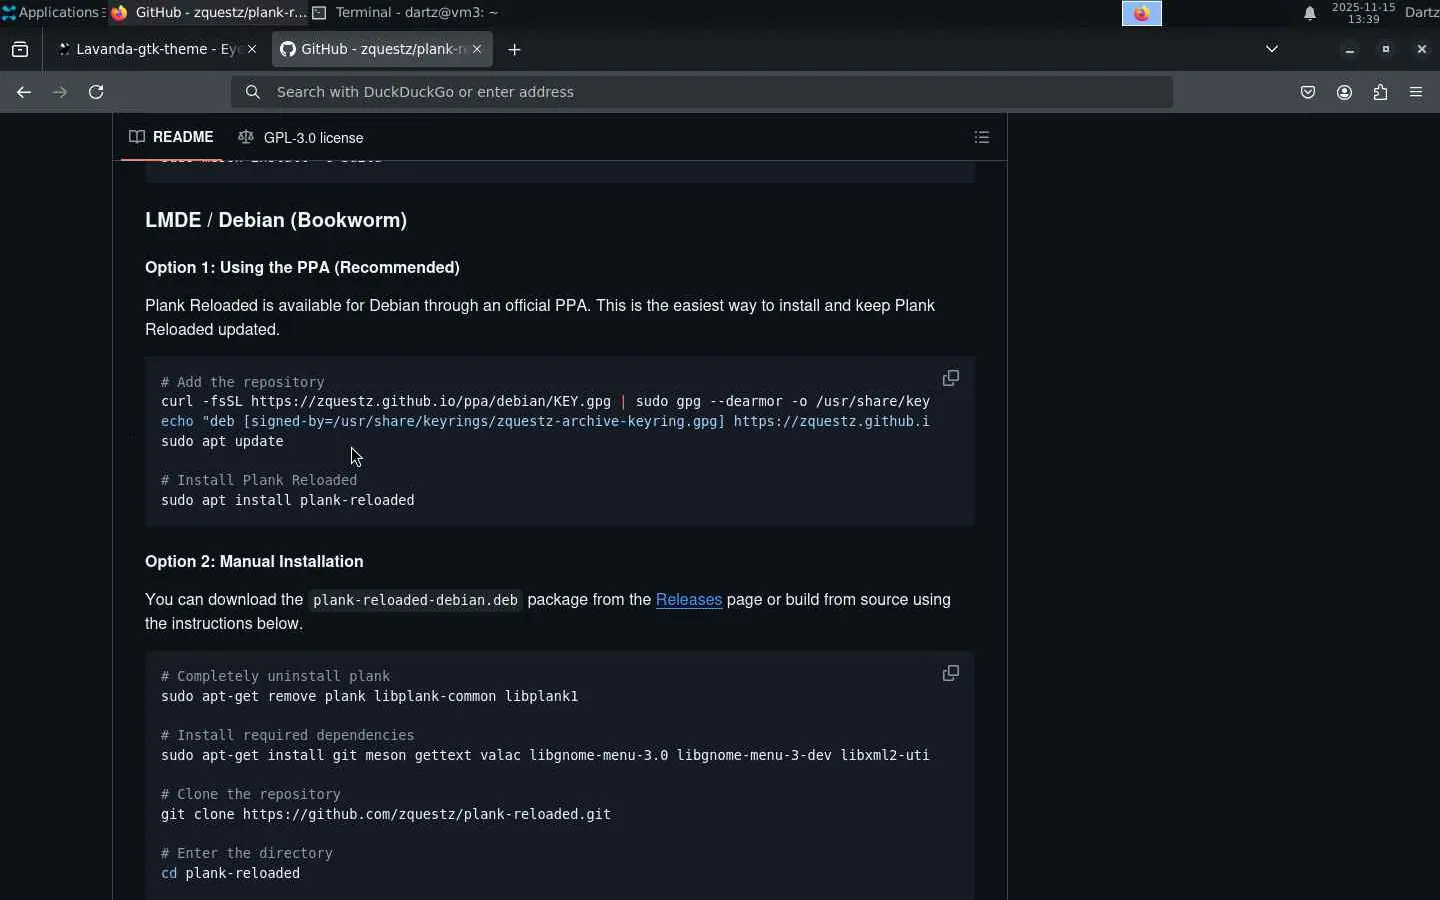Viewport: 1440px width, 900px height.
Task: Click the date and time clock
Action: click(x=1363, y=13)
